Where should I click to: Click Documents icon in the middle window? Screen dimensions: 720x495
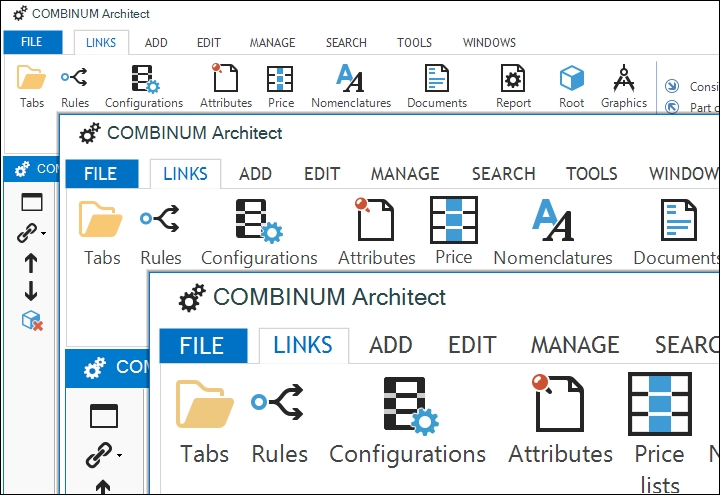click(x=679, y=220)
